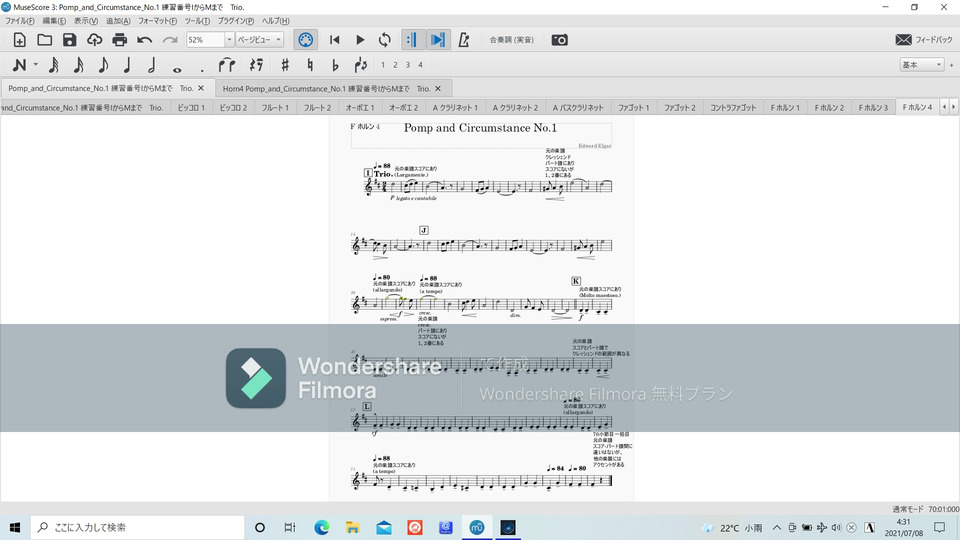This screenshot has height=540, width=960.
Task: Open the フォーマット (Format) menu
Action: tap(157, 21)
